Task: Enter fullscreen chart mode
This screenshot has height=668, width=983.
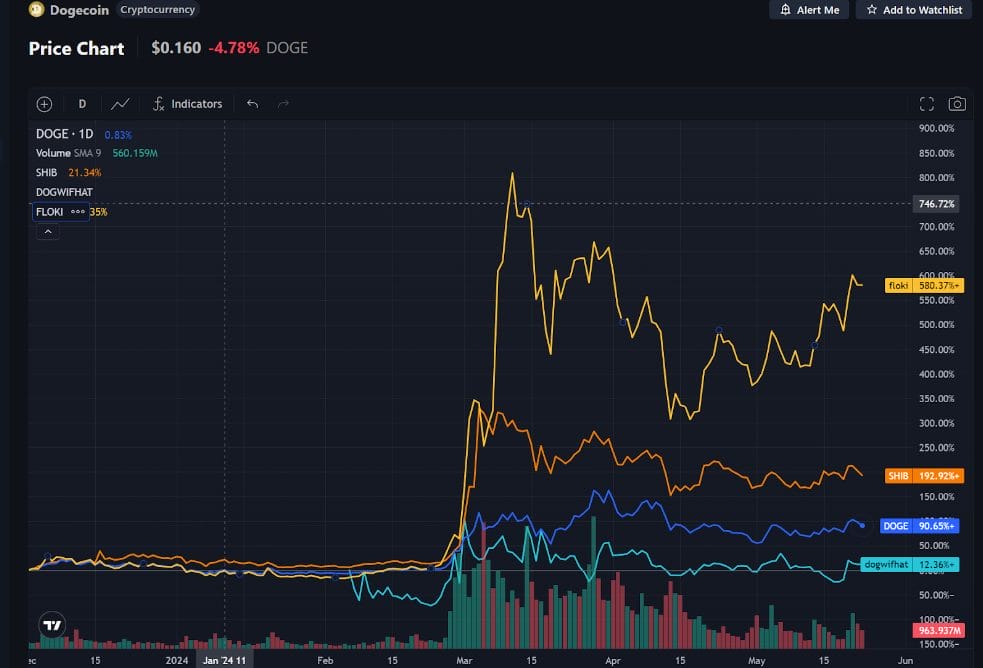Action: (927, 104)
